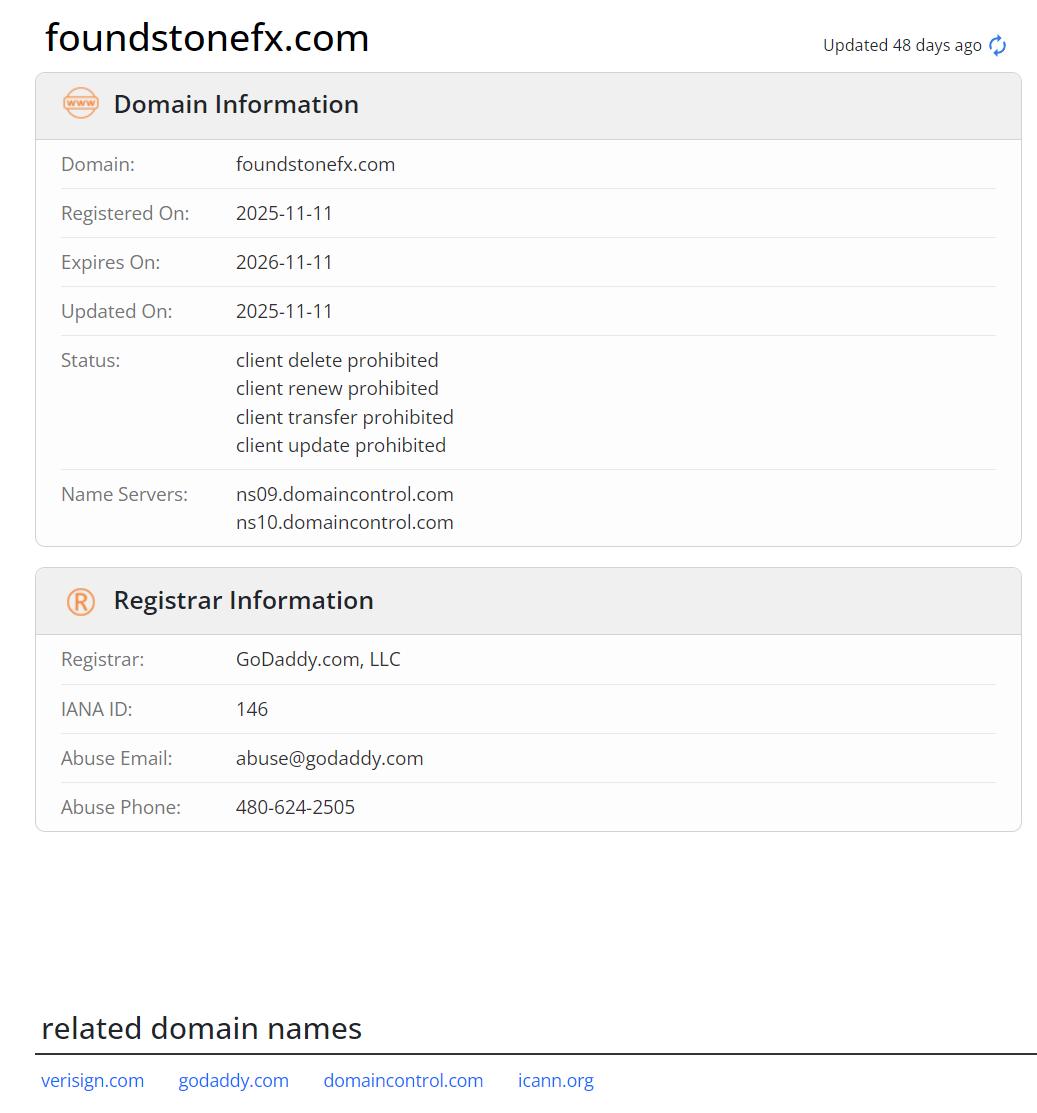Open the domaincontrol.com related domain link

pyautogui.click(x=403, y=1080)
